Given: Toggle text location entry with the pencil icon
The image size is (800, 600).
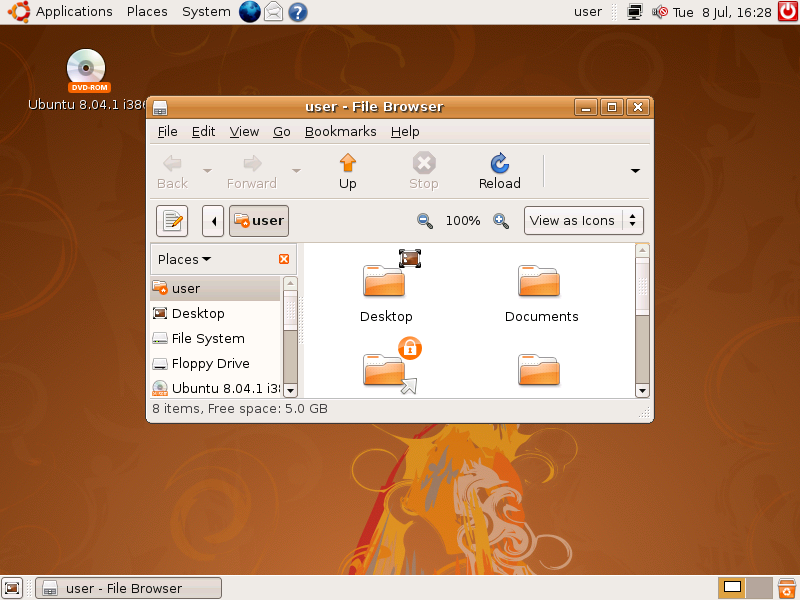Looking at the screenshot, I should pyautogui.click(x=171, y=220).
